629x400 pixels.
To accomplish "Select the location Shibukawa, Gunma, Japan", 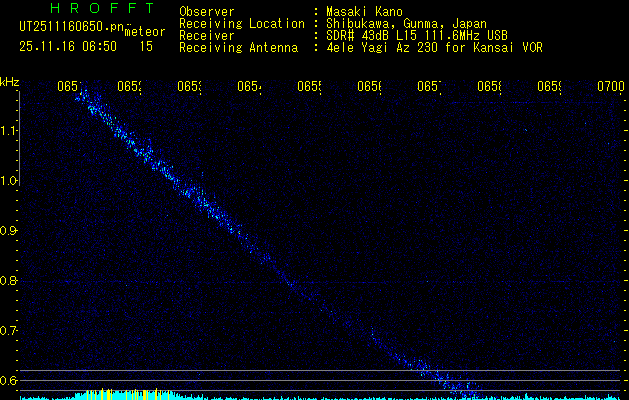I will click(406, 24).
